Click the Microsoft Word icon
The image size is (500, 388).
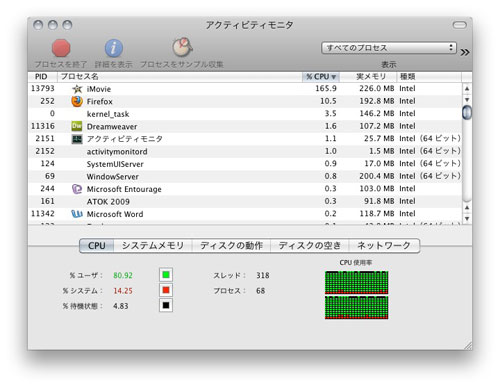[77, 214]
